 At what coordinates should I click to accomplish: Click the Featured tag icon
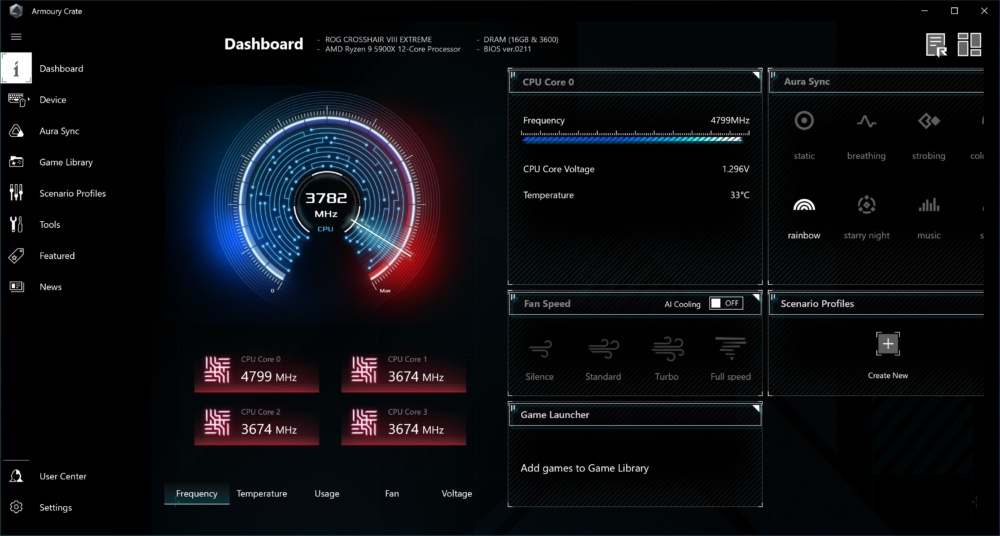[17, 256]
